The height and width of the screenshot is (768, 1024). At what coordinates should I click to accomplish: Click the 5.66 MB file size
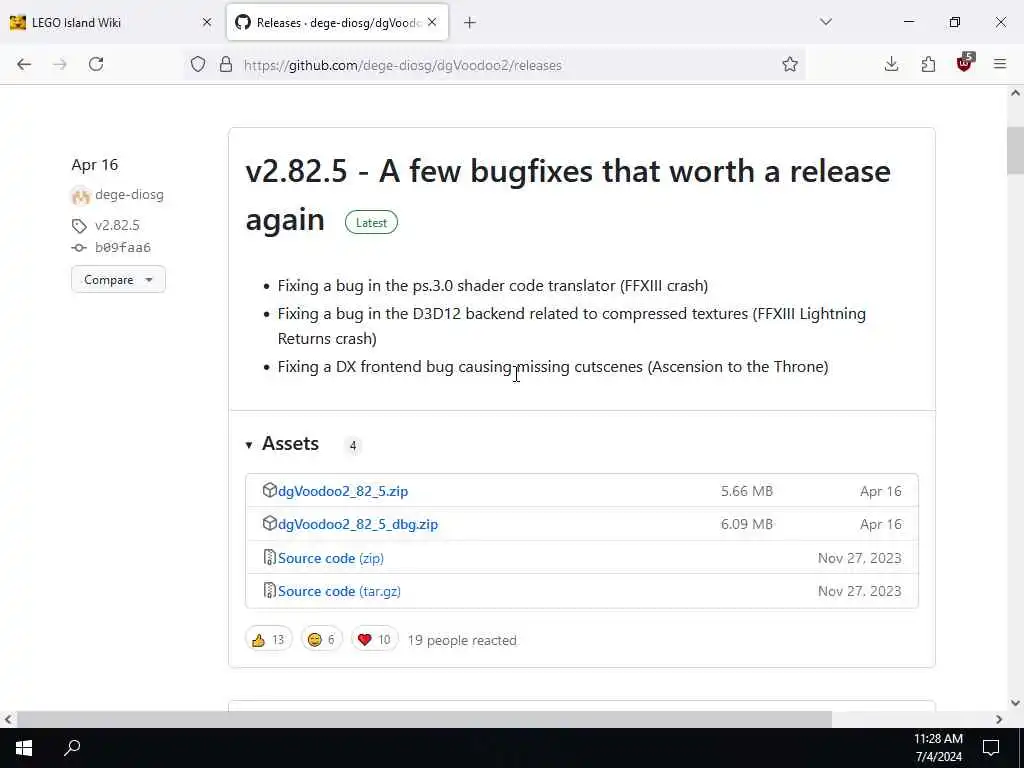point(746,491)
